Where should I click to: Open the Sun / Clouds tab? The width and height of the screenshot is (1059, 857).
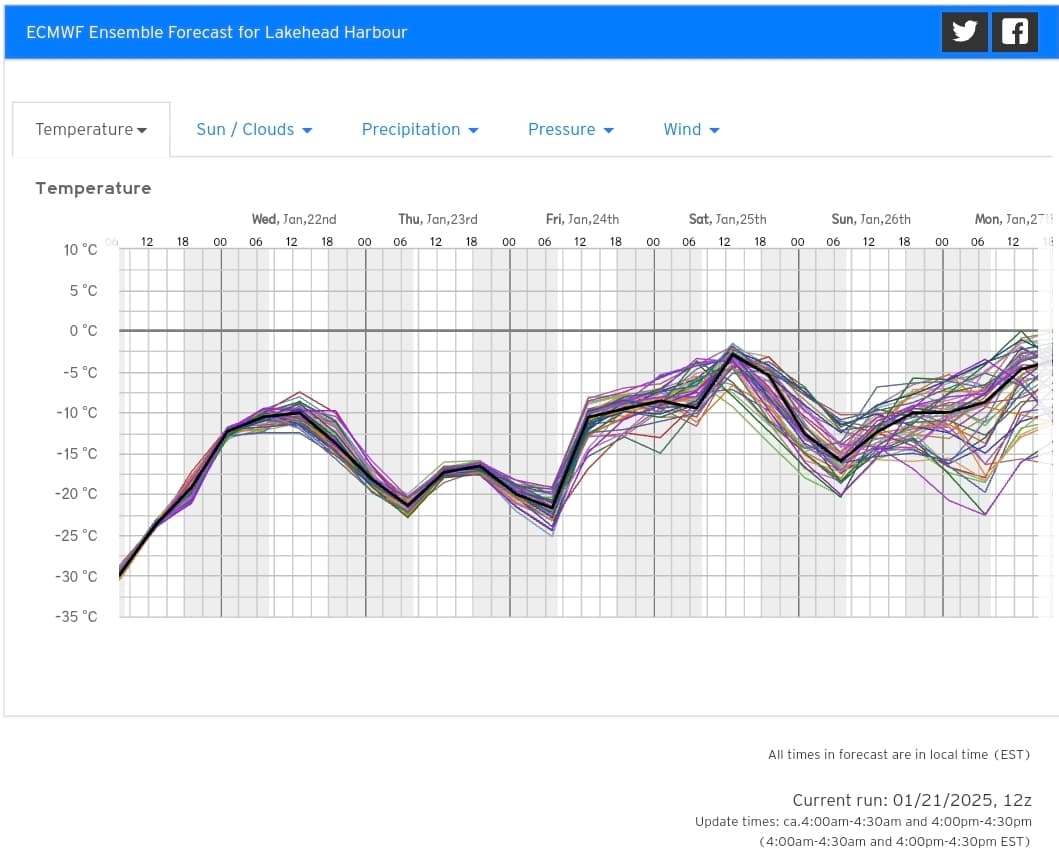point(254,130)
